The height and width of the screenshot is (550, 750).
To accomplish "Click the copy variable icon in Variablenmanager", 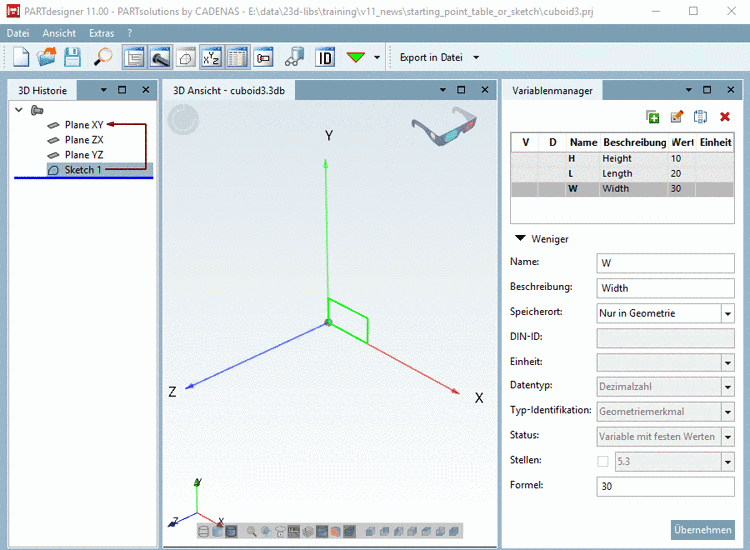I will (x=701, y=117).
